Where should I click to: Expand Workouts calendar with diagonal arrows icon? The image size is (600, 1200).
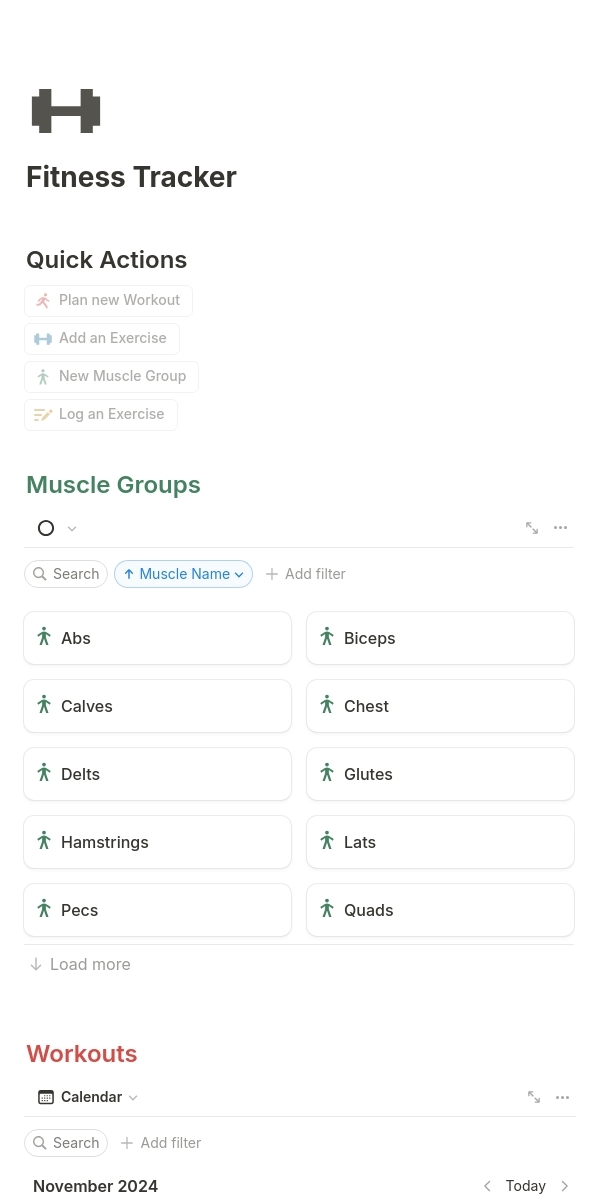533,1096
